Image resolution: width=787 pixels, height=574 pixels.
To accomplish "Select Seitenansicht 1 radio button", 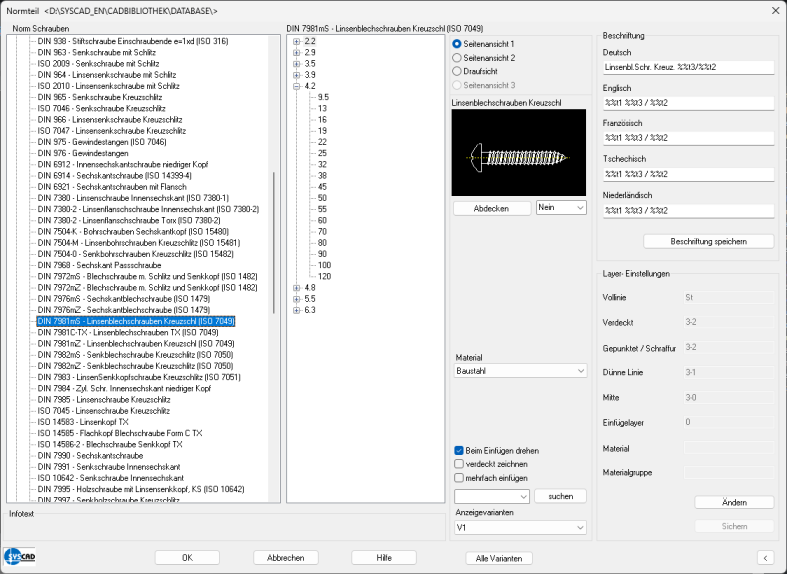I will 457,44.
